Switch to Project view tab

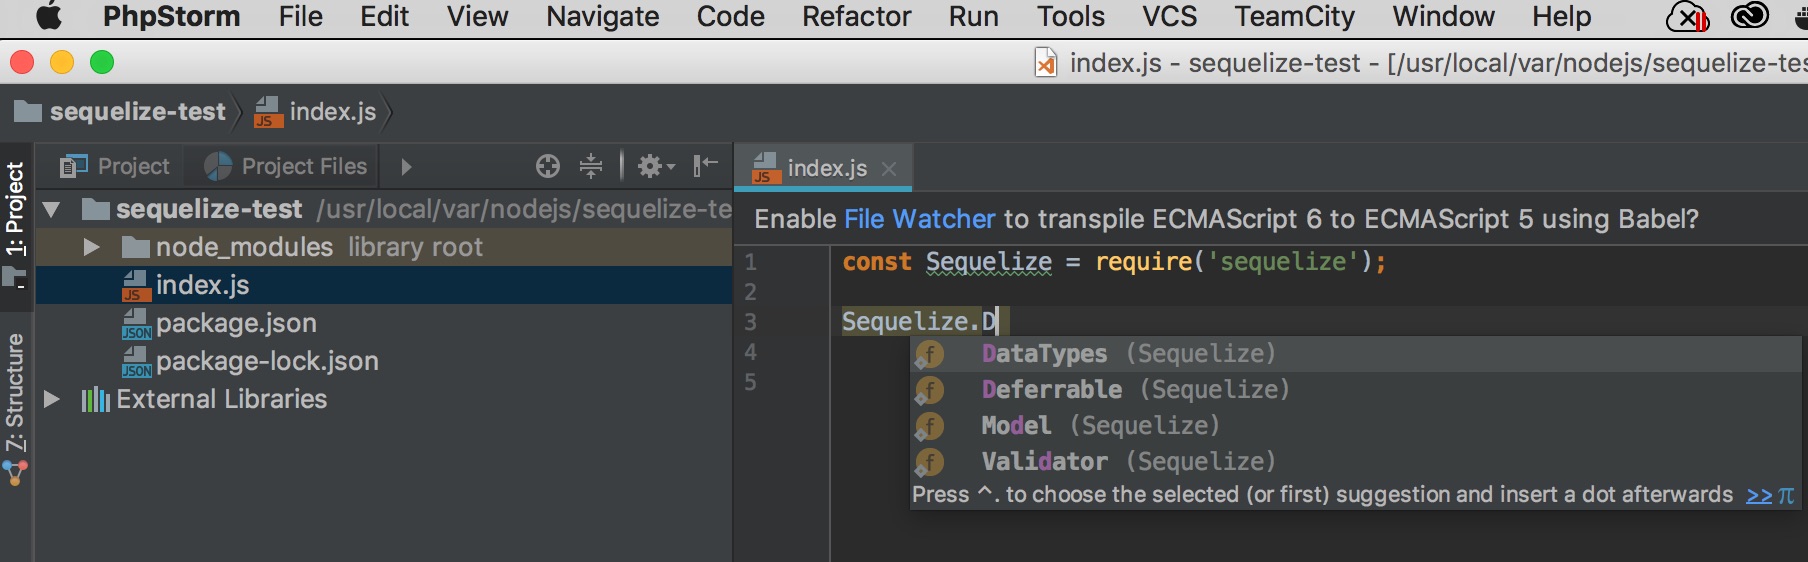(114, 166)
